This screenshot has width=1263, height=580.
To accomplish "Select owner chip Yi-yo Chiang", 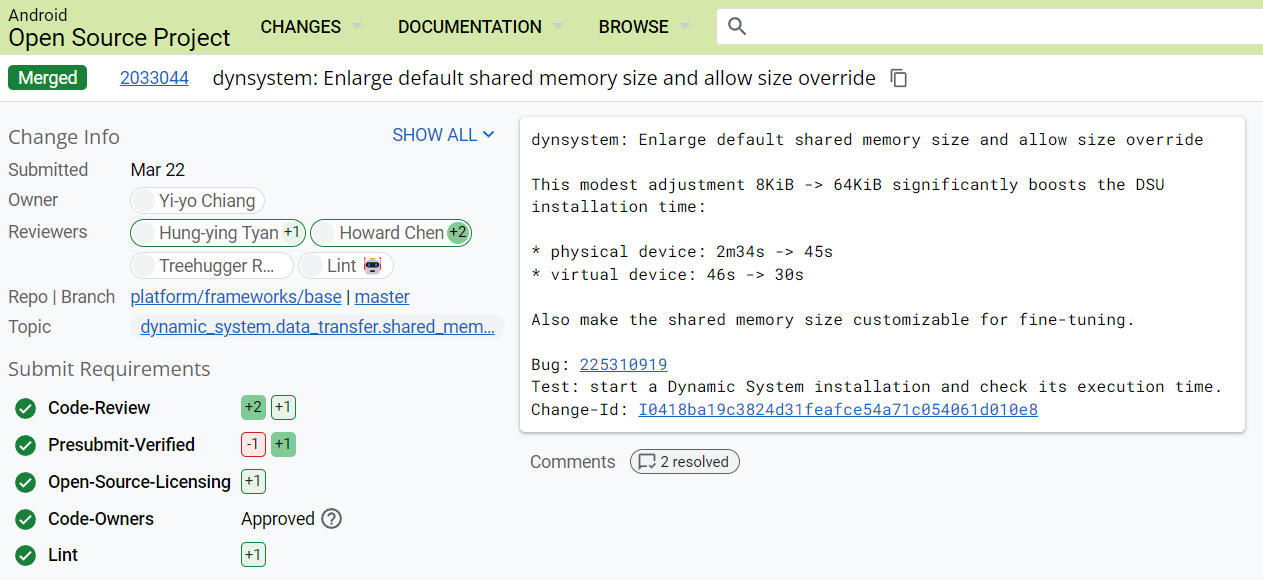I will click(x=198, y=201).
